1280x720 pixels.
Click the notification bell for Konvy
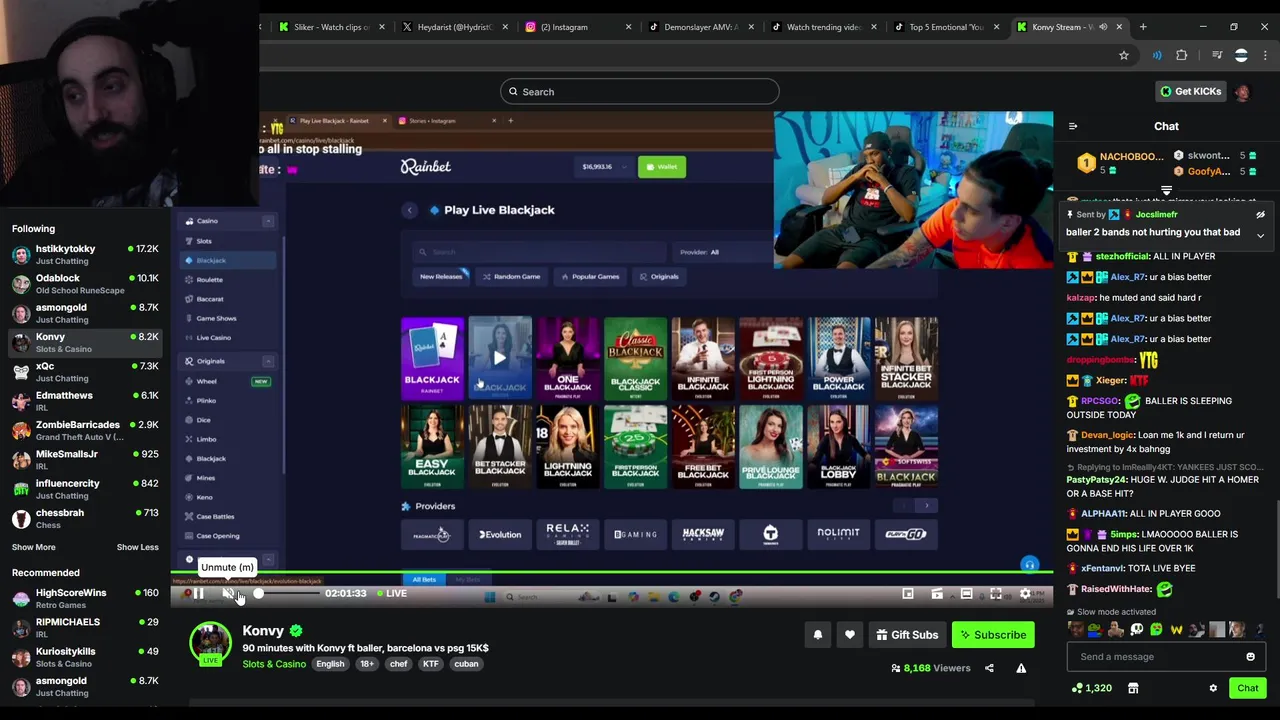click(x=818, y=635)
